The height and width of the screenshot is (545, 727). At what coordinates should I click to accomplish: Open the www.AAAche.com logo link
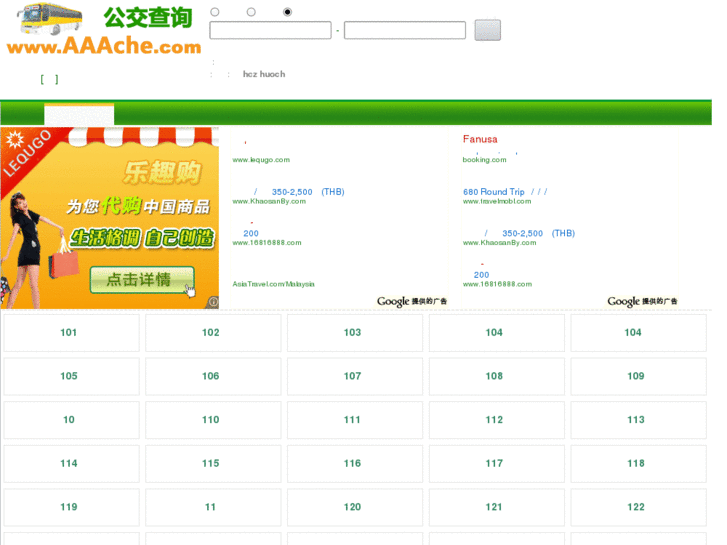tap(104, 46)
